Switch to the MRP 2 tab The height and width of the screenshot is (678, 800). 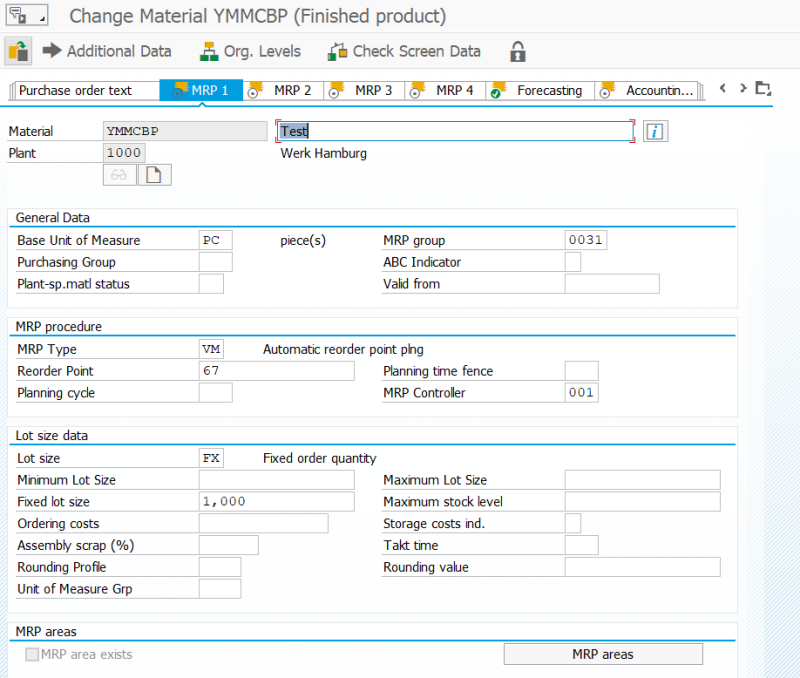[x=283, y=90]
